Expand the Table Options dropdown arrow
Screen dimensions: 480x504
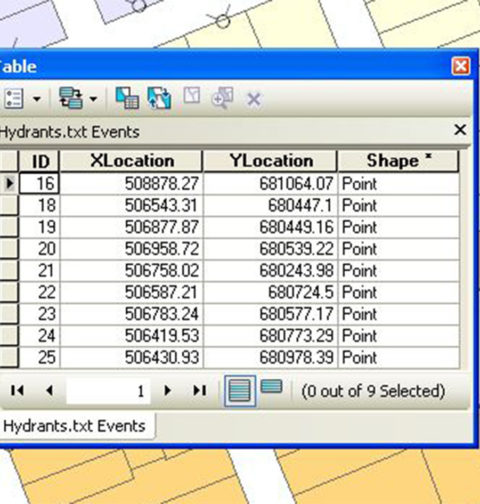(37, 99)
